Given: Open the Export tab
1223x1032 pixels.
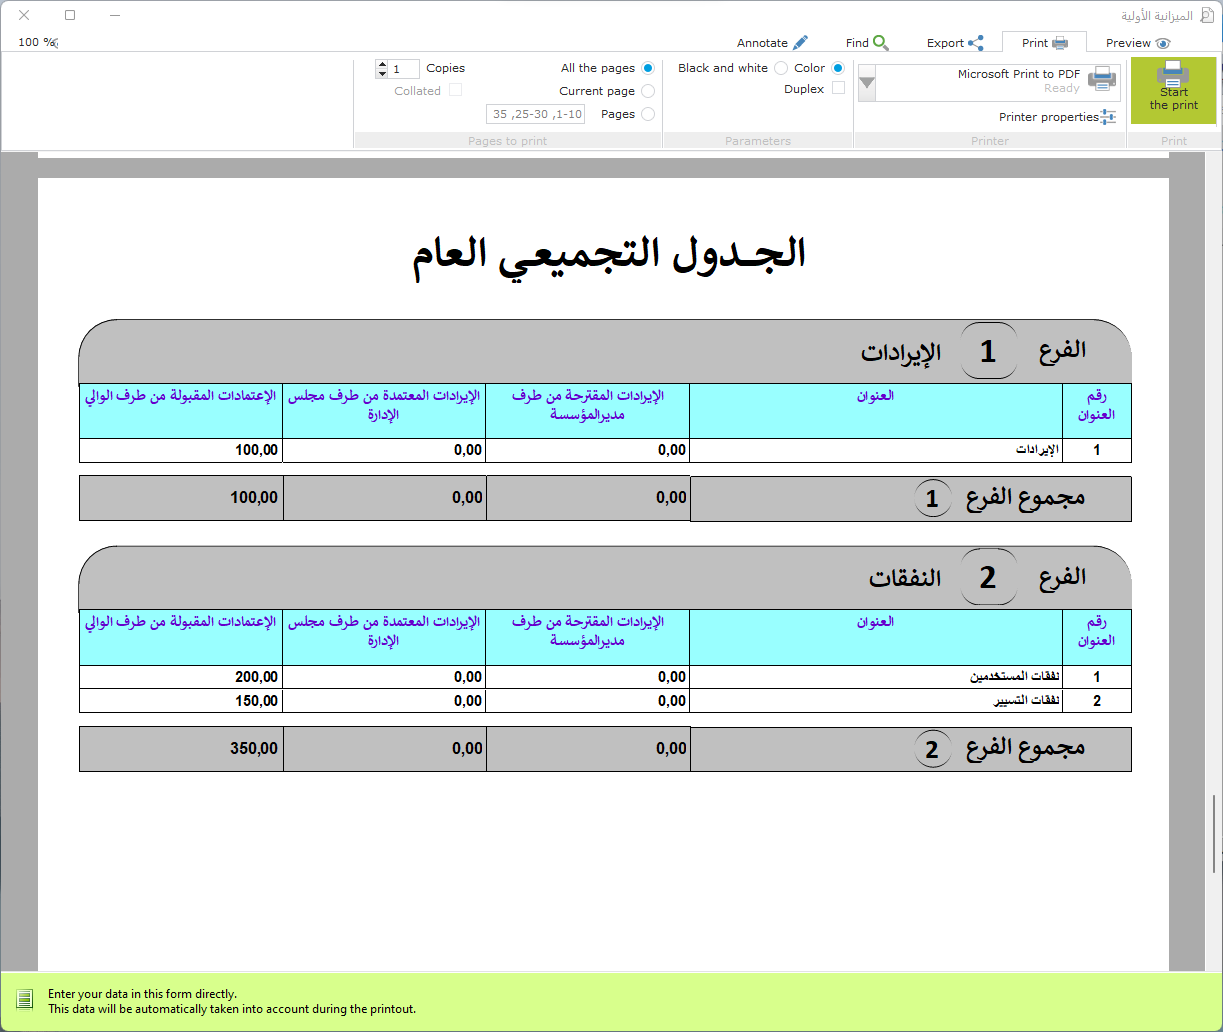Looking at the screenshot, I should click(954, 43).
